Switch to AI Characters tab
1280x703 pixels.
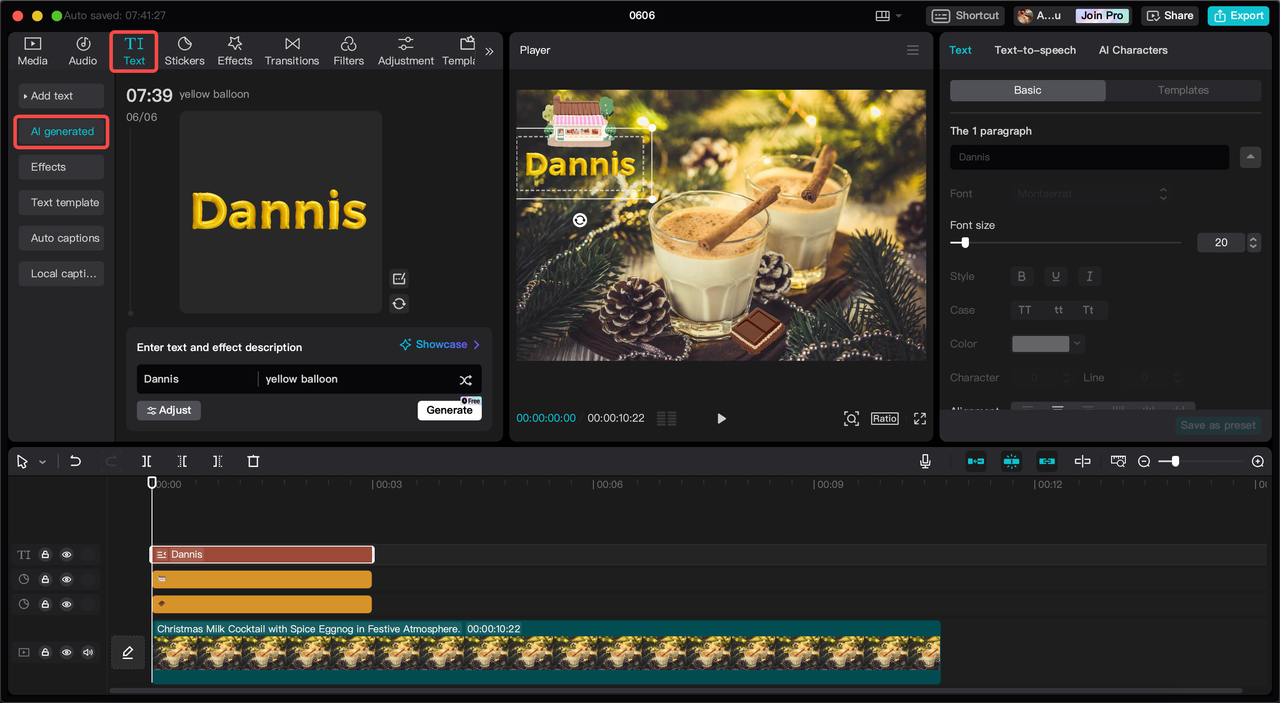1133,50
